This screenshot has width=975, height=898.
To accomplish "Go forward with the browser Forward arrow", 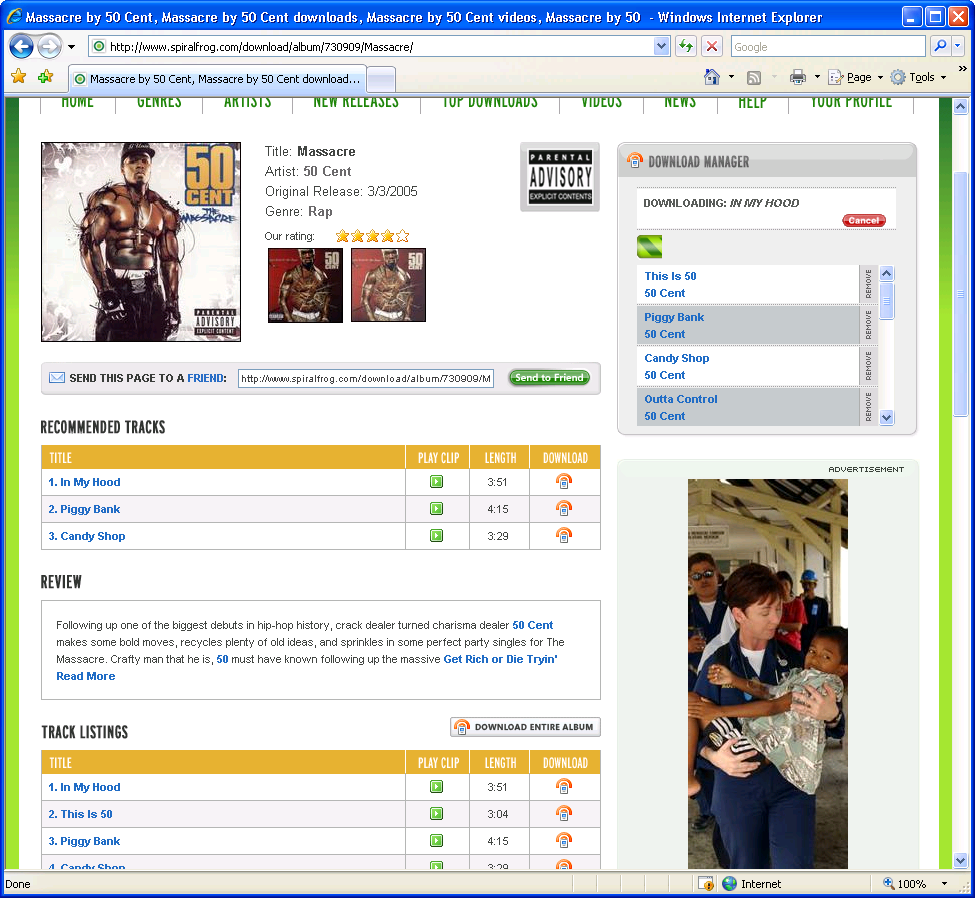I will point(49,47).
